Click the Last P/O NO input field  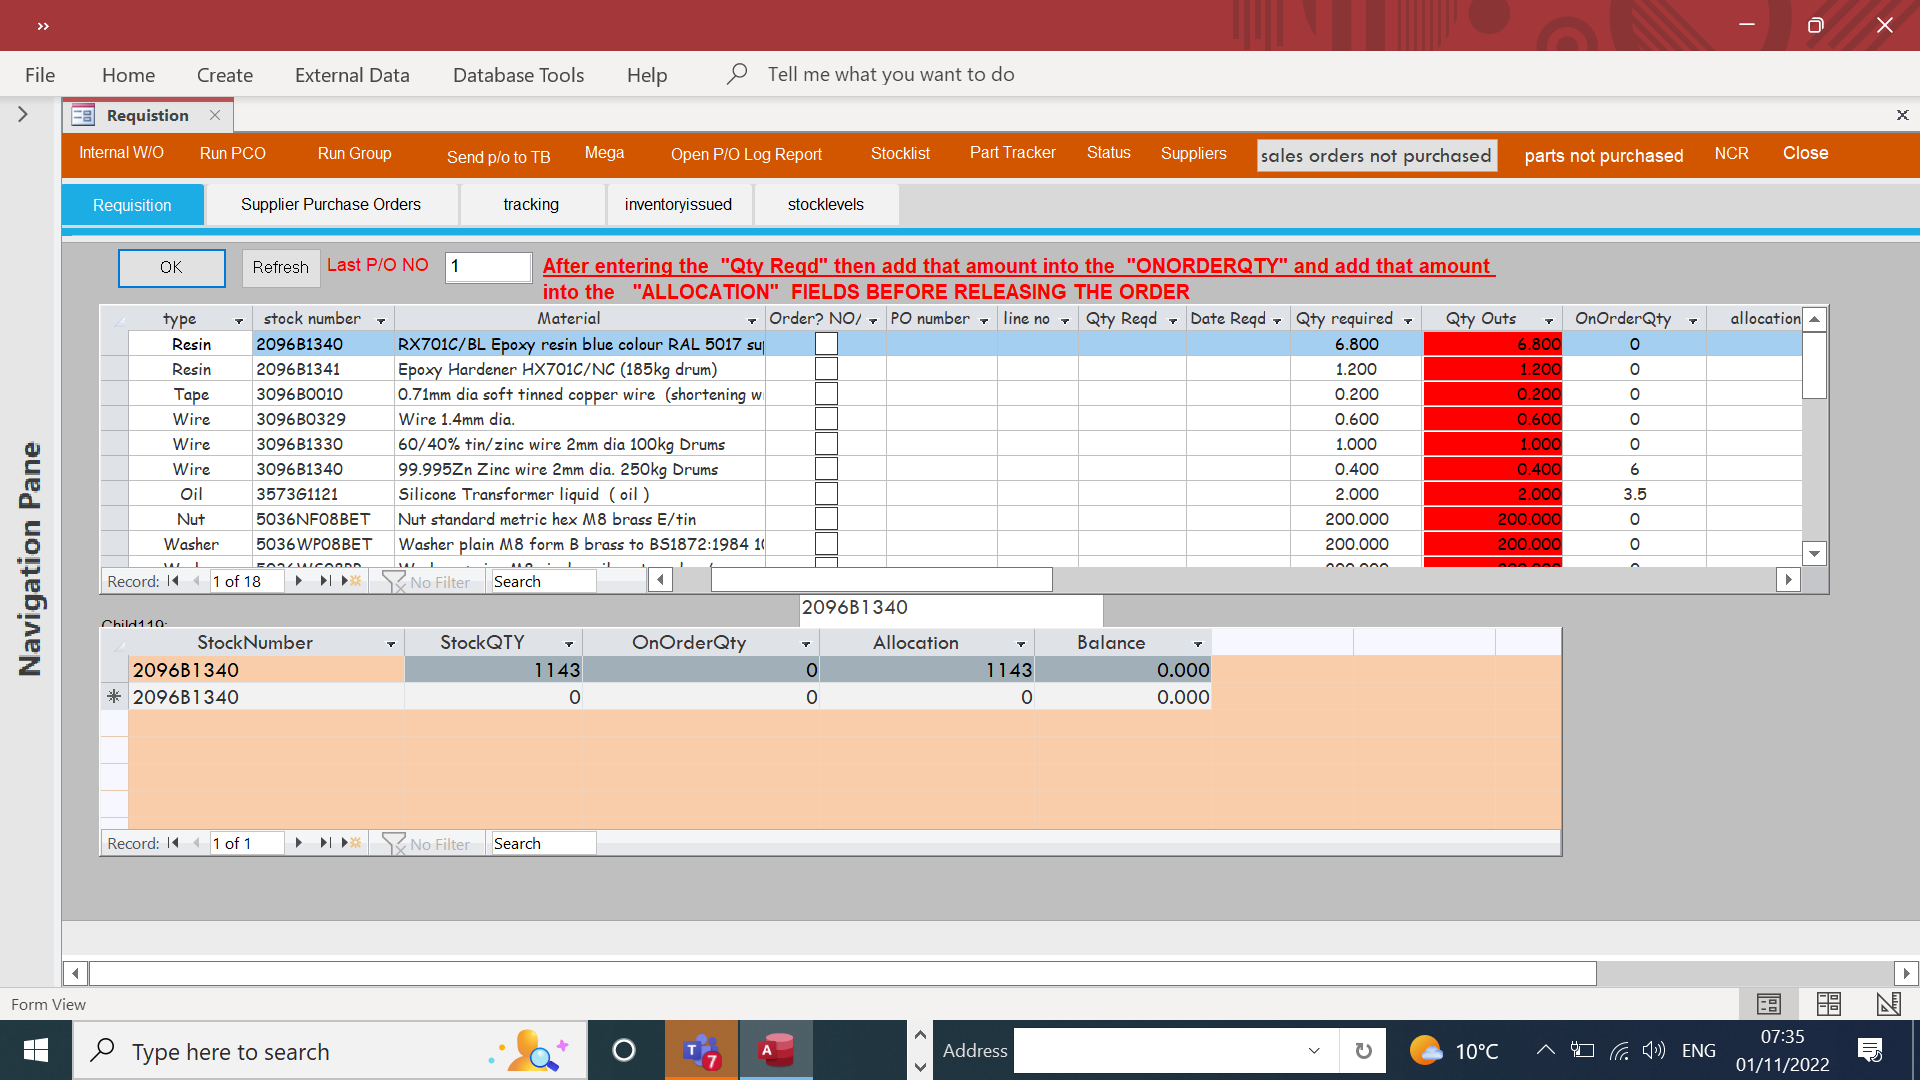click(x=488, y=266)
